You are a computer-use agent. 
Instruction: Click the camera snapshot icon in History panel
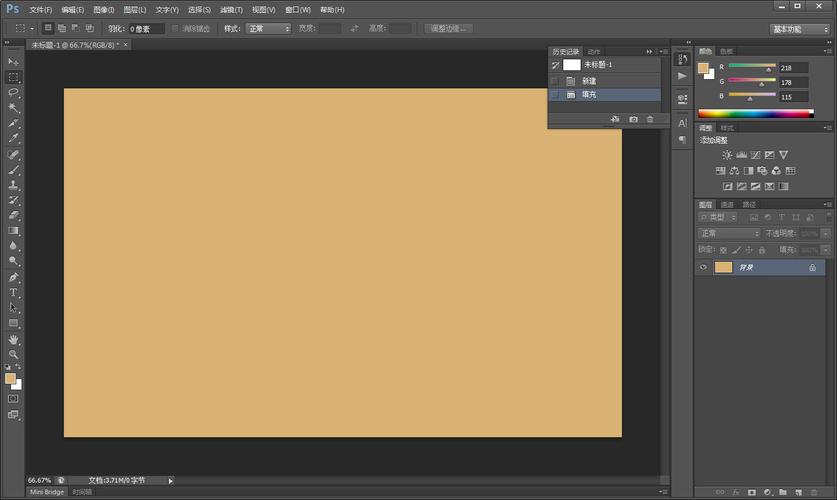[633, 119]
